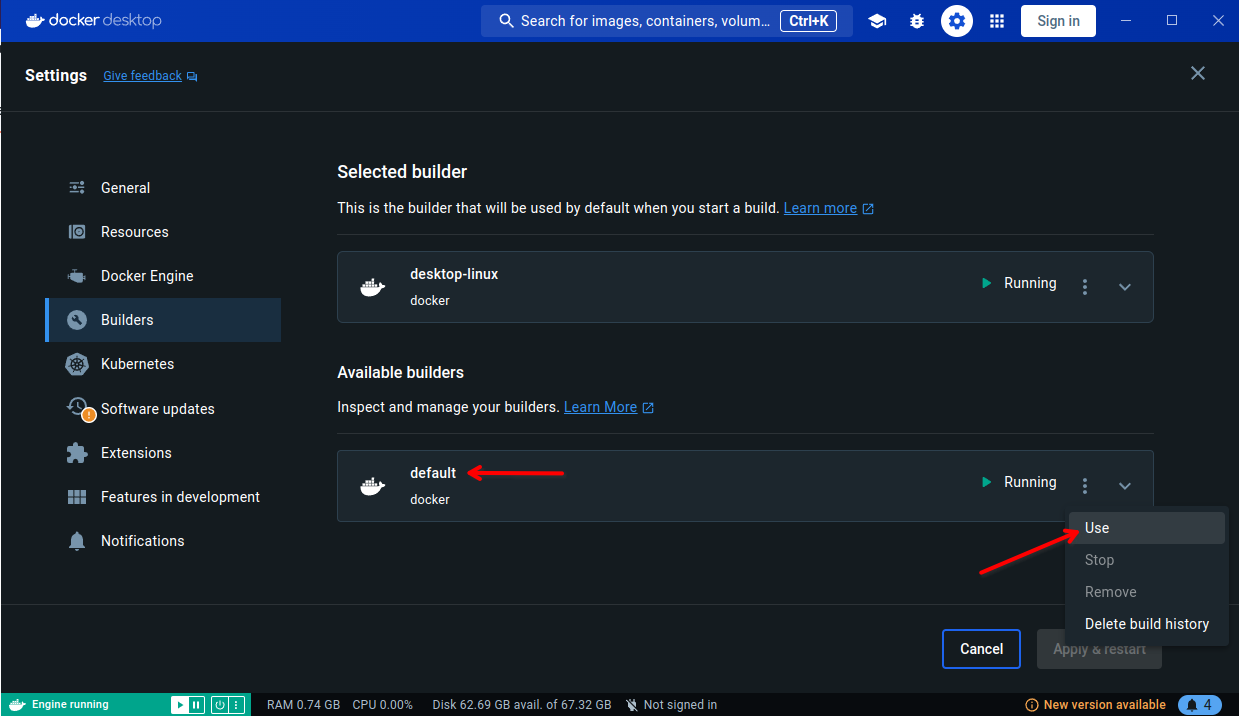Click the CPU 0.00% status entry
Image resolution: width=1239 pixels, height=716 pixels.
pyautogui.click(x=383, y=705)
